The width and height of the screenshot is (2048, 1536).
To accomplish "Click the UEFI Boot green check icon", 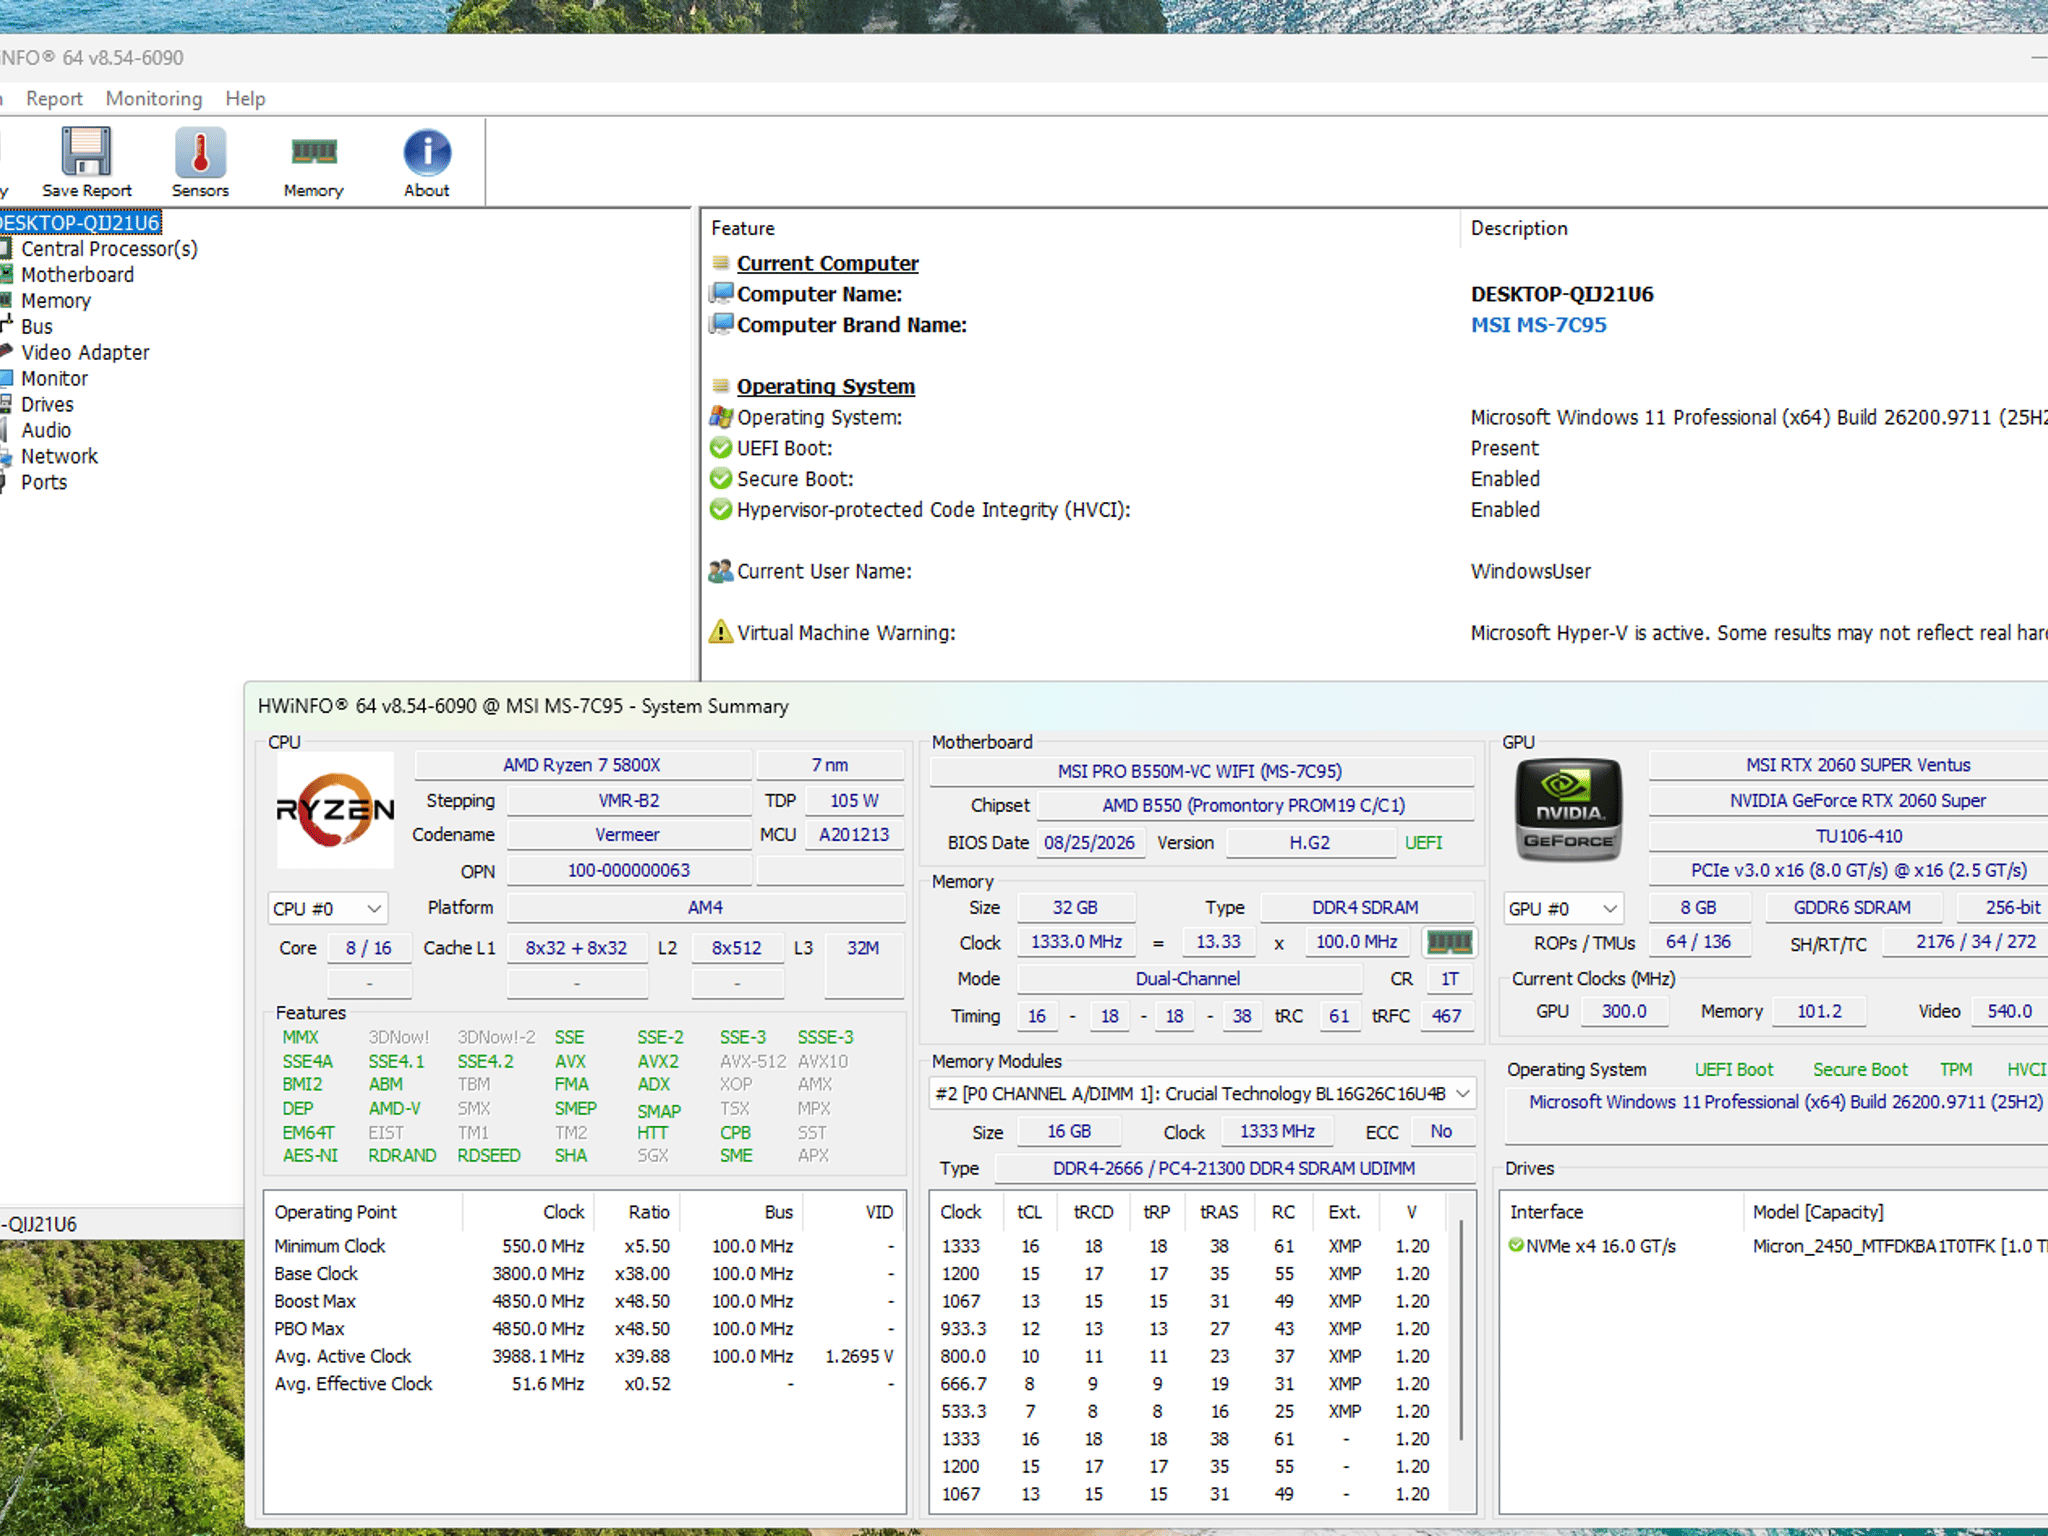I will 720,448.
